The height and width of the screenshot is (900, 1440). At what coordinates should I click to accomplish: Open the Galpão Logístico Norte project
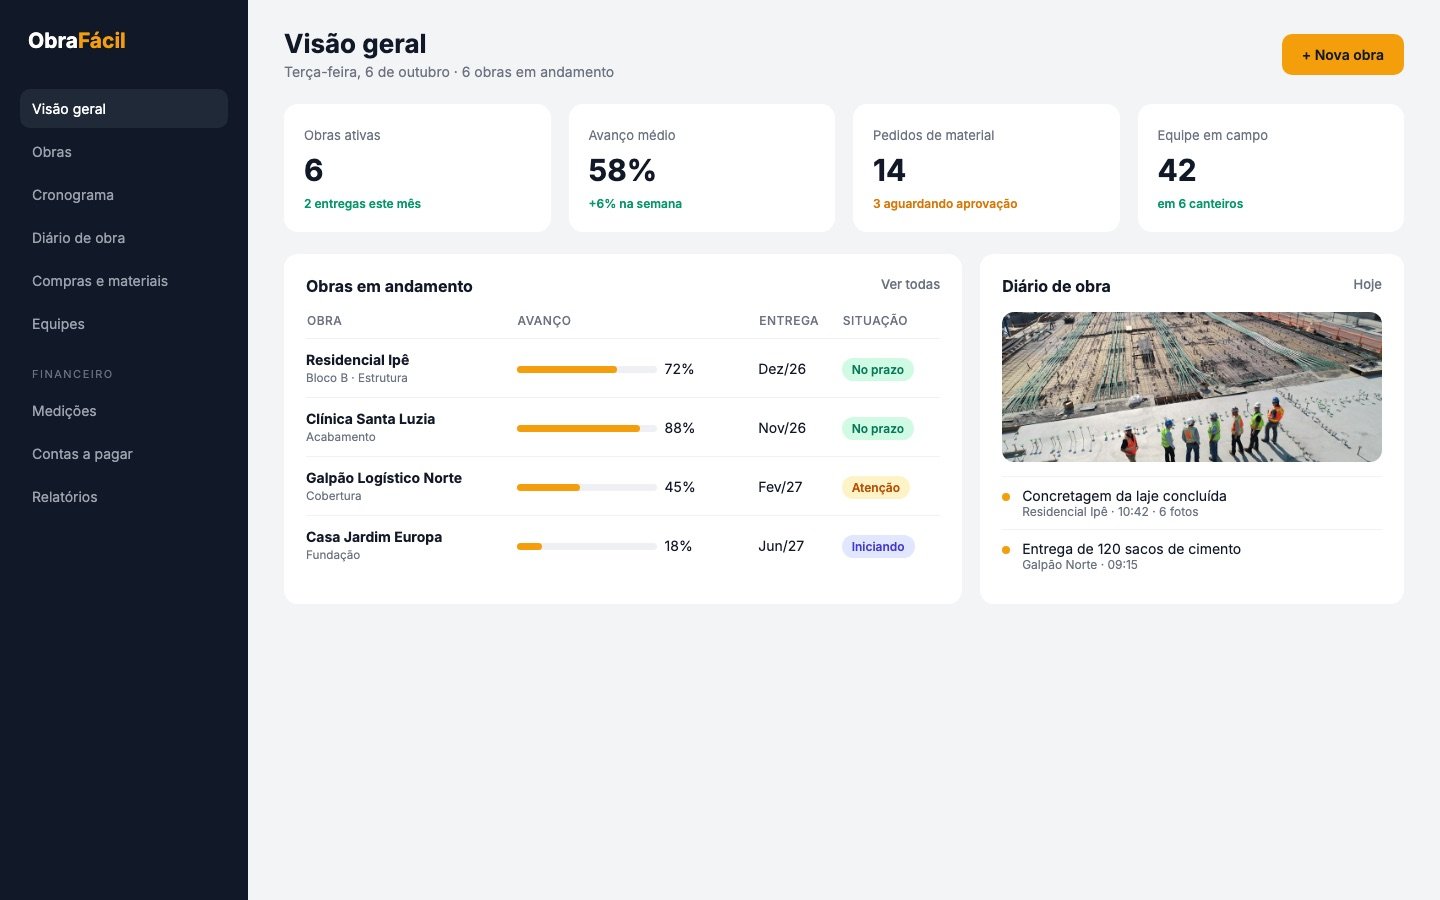pos(623,487)
